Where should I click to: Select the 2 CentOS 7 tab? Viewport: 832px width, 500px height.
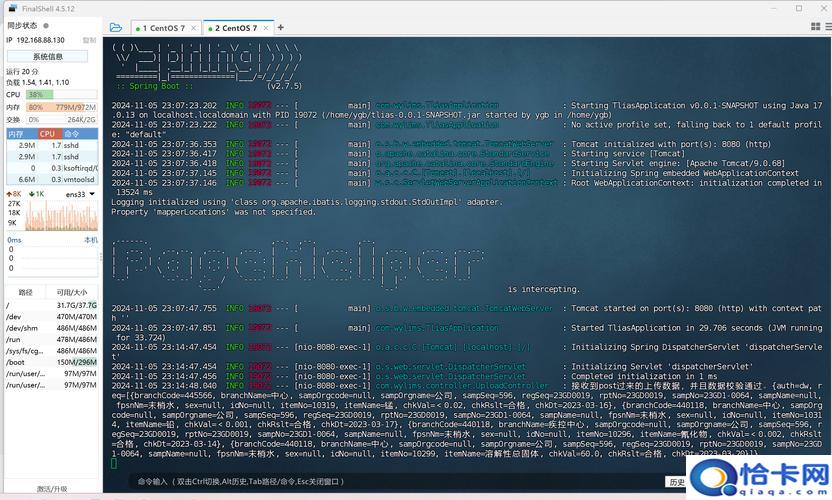tap(236, 28)
